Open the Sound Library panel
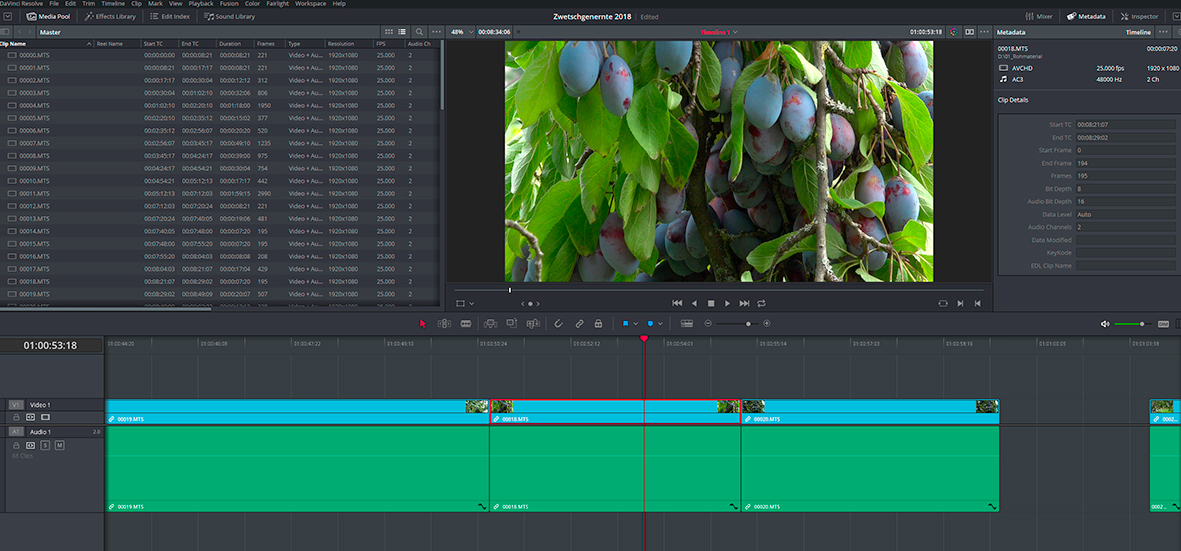1181x551 pixels. coord(230,16)
